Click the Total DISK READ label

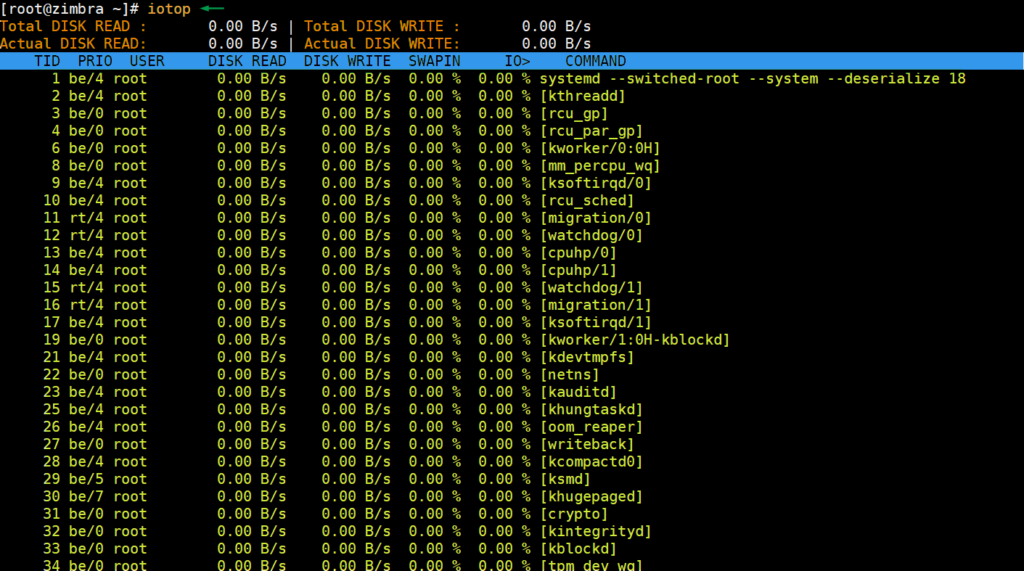click(x=73, y=26)
